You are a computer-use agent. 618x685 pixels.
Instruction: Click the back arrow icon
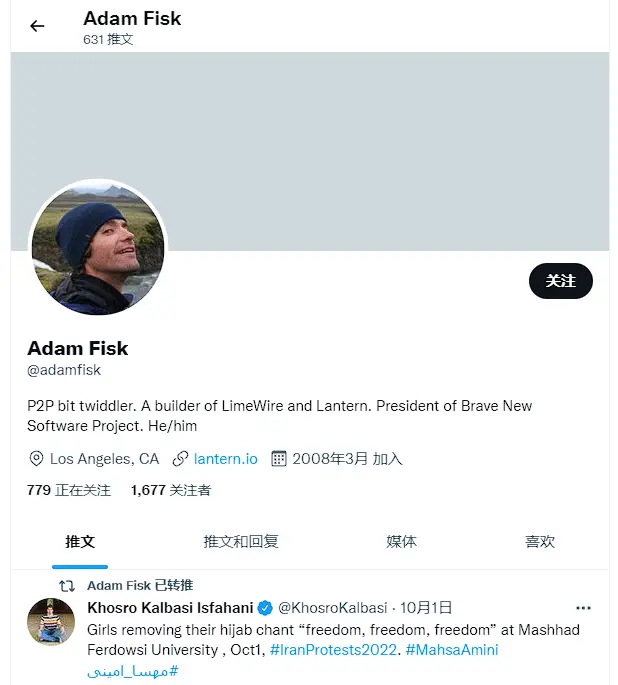tap(37, 26)
